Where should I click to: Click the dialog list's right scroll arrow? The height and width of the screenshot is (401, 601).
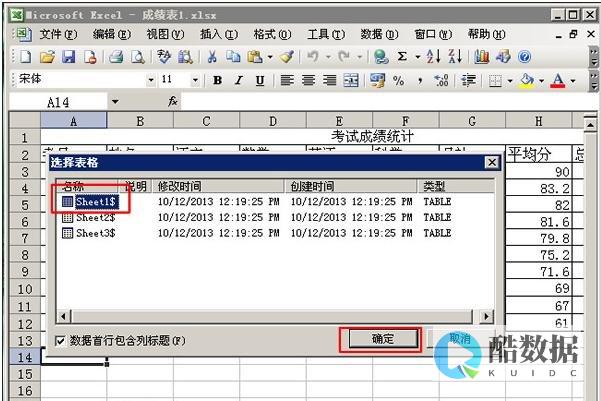coord(486,316)
